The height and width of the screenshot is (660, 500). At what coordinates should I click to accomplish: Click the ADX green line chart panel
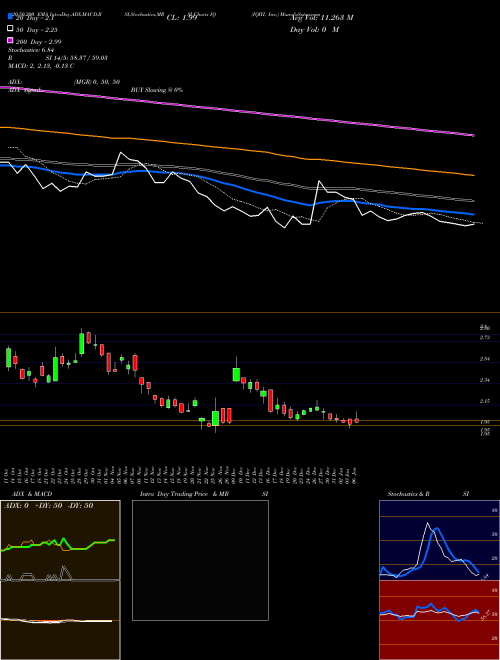[60, 540]
